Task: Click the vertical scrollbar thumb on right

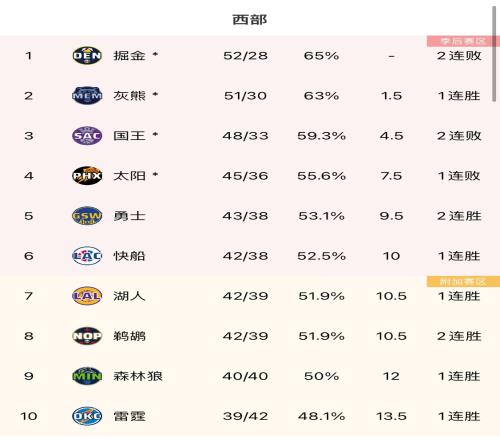Action: coord(494,53)
